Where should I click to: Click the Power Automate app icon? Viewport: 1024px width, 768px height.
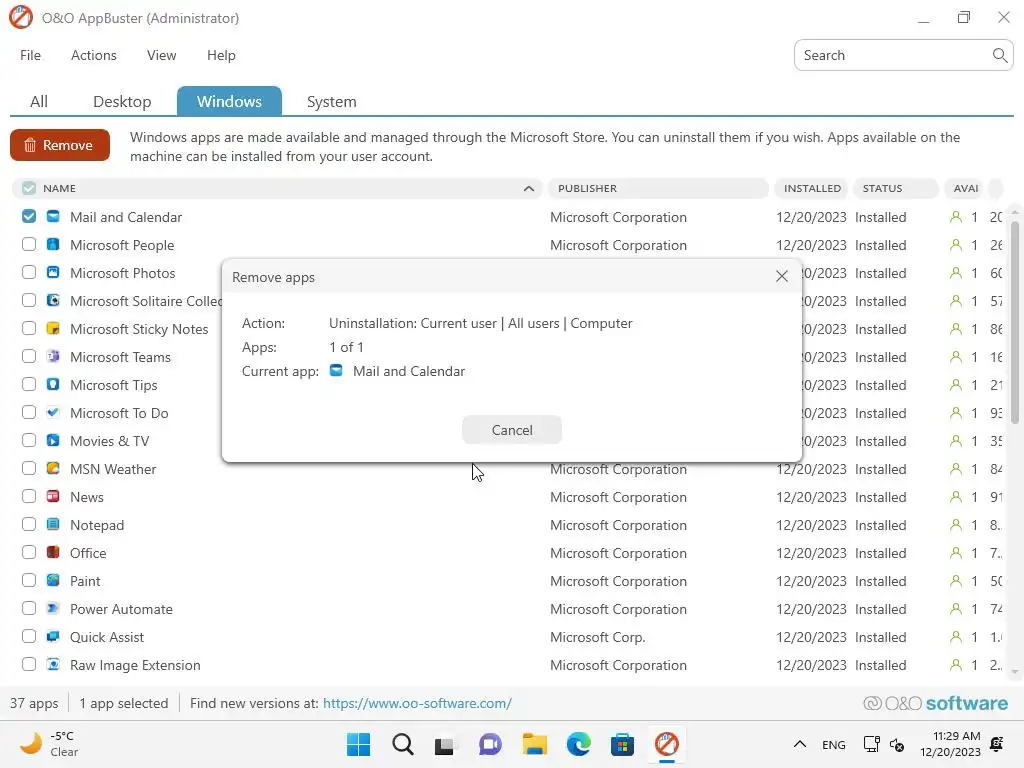tap(53, 609)
